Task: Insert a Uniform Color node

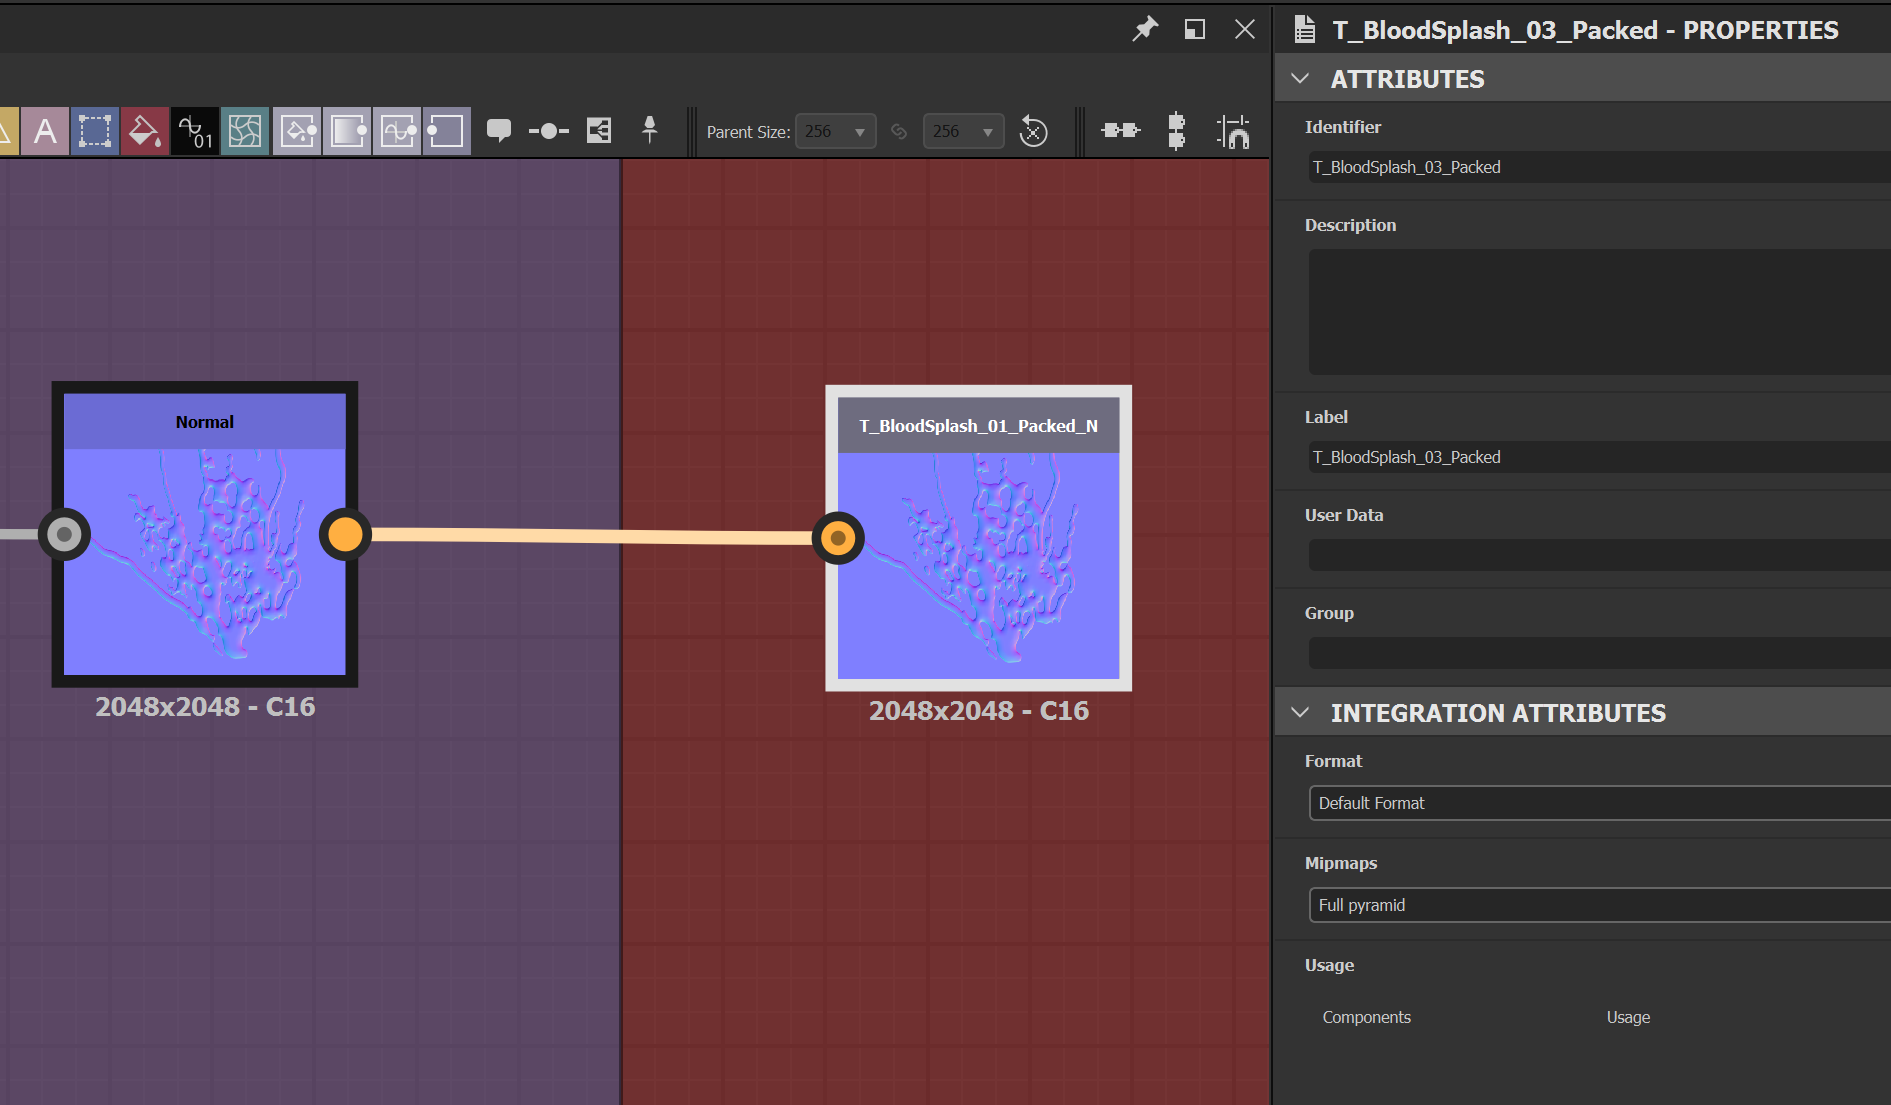Action: (144, 131)
